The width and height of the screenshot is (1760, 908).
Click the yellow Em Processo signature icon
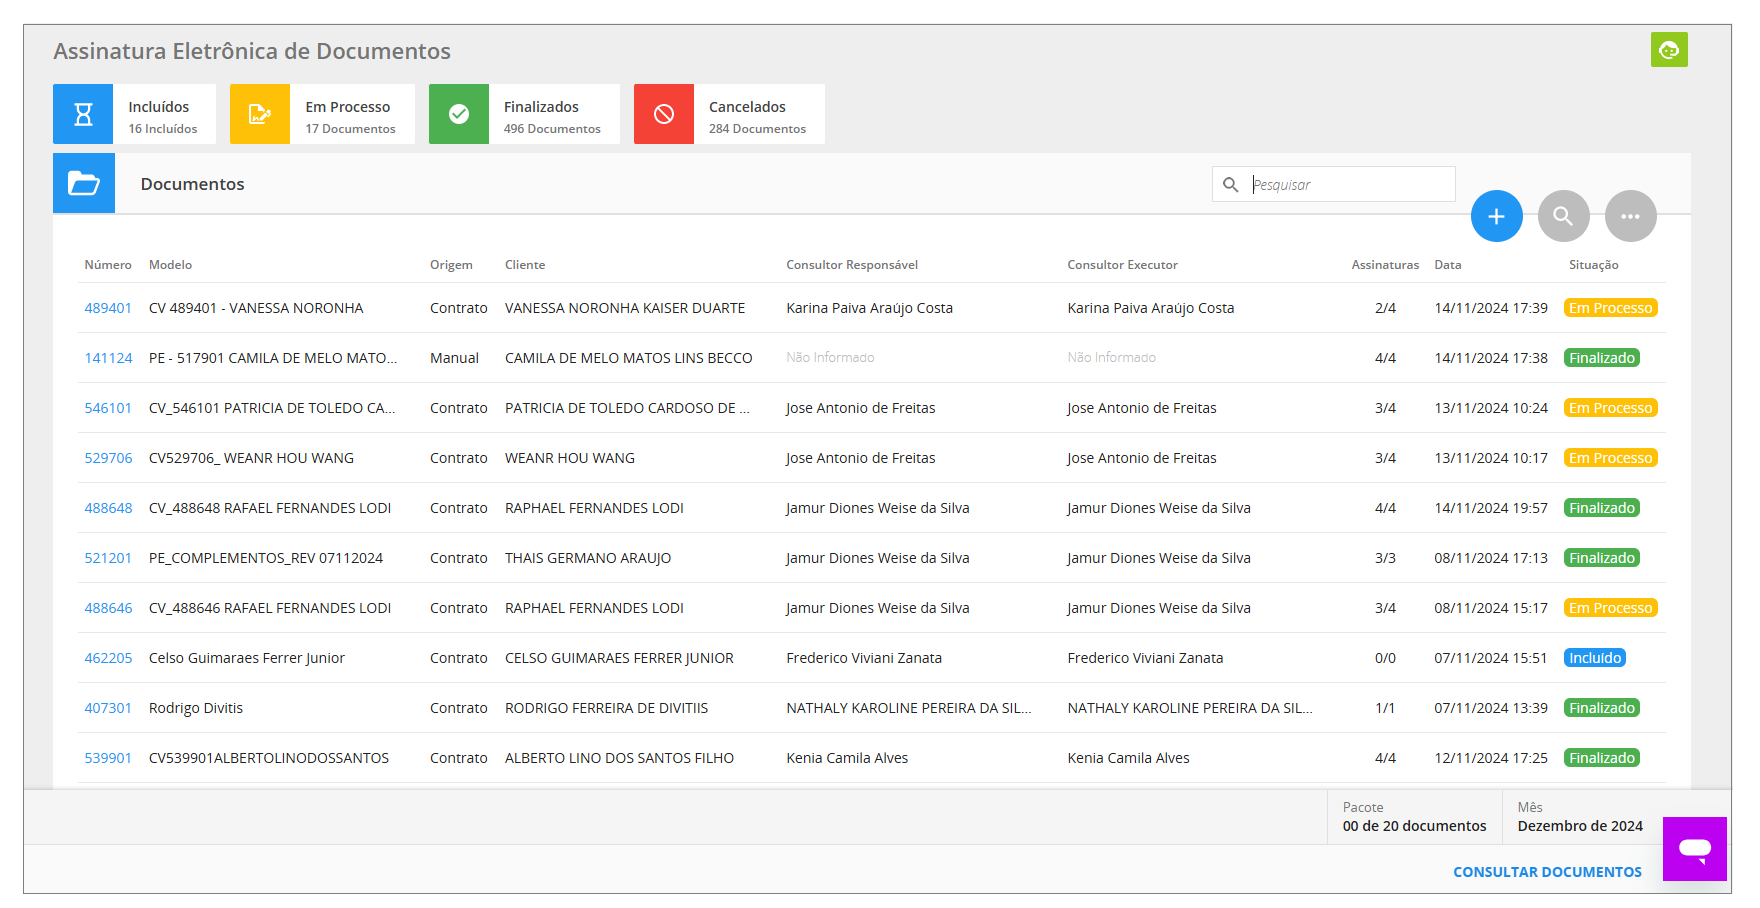click(260, 114)
